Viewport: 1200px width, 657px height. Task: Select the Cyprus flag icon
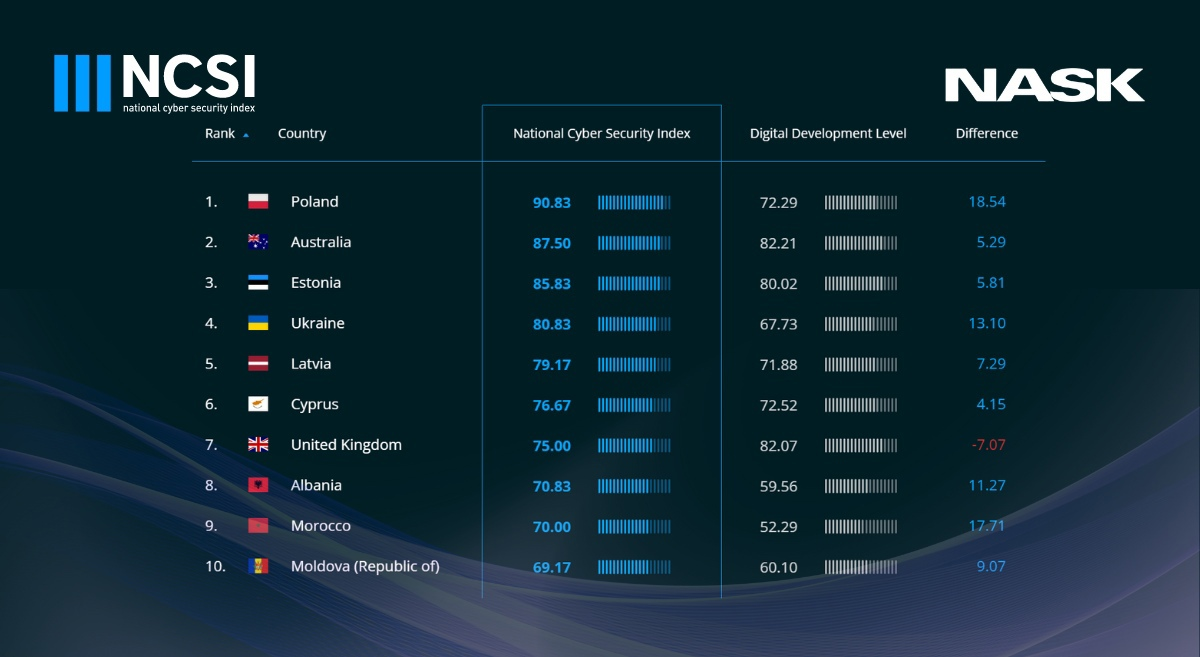[x=258, y=404]
